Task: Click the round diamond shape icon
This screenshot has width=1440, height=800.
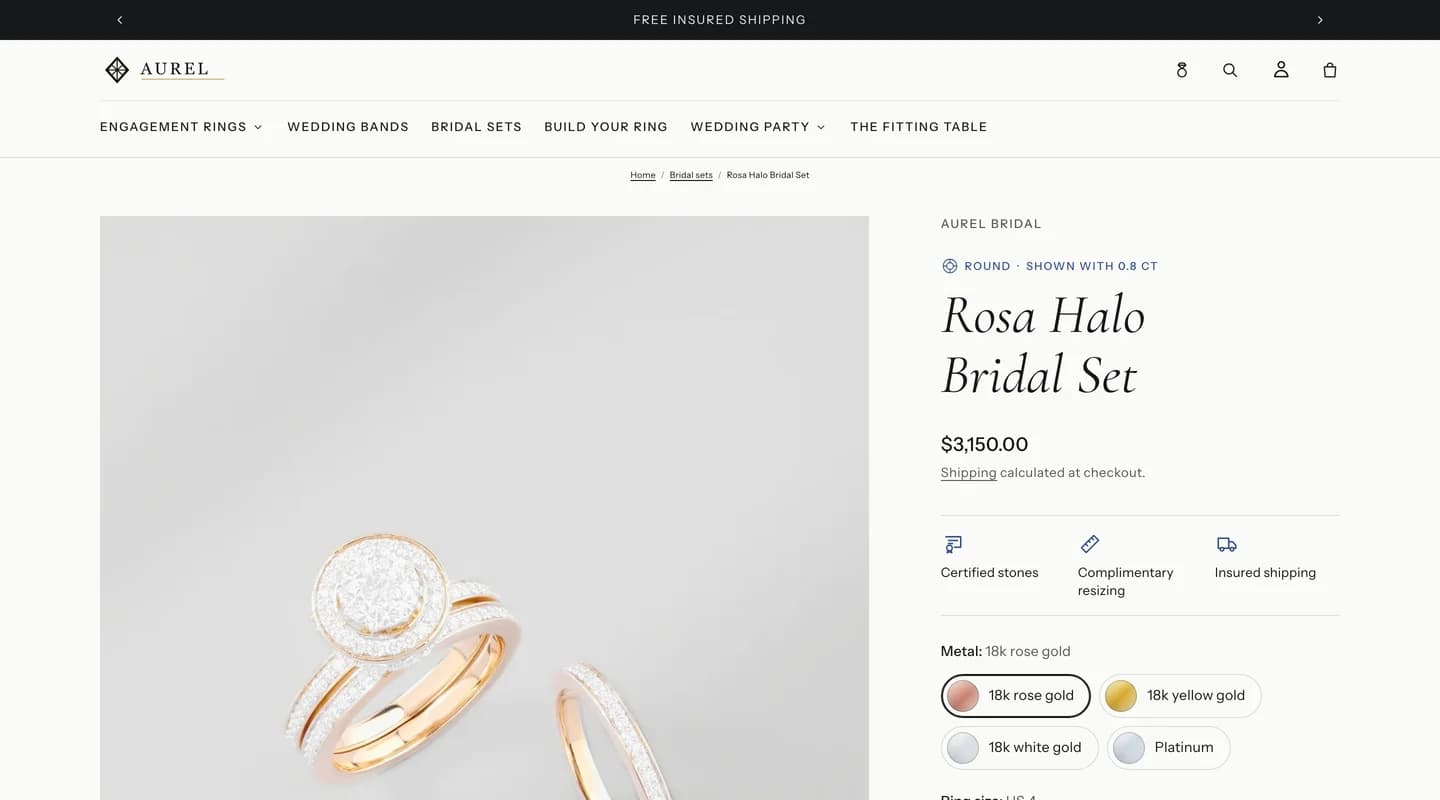Action: tap(950, 266)
